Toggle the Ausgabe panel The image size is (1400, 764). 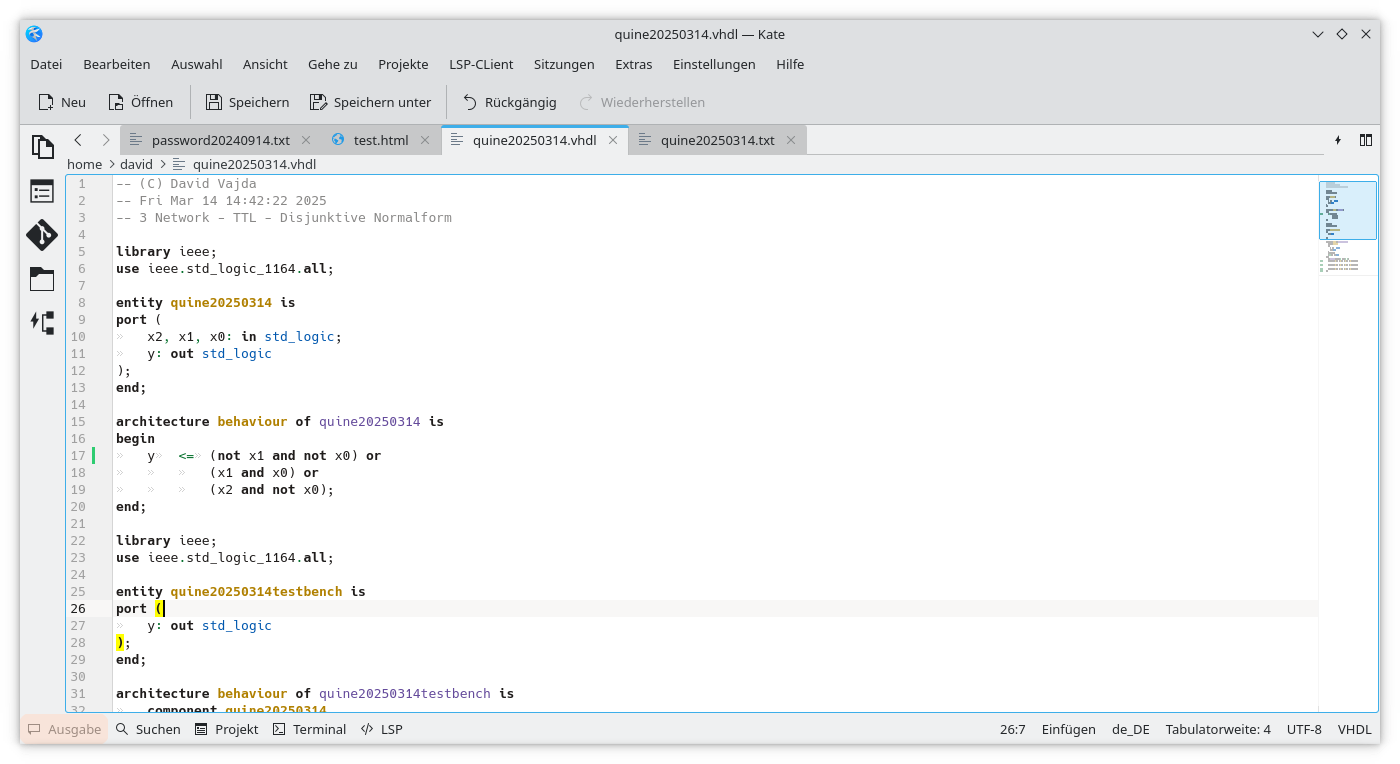coord(64,729)
